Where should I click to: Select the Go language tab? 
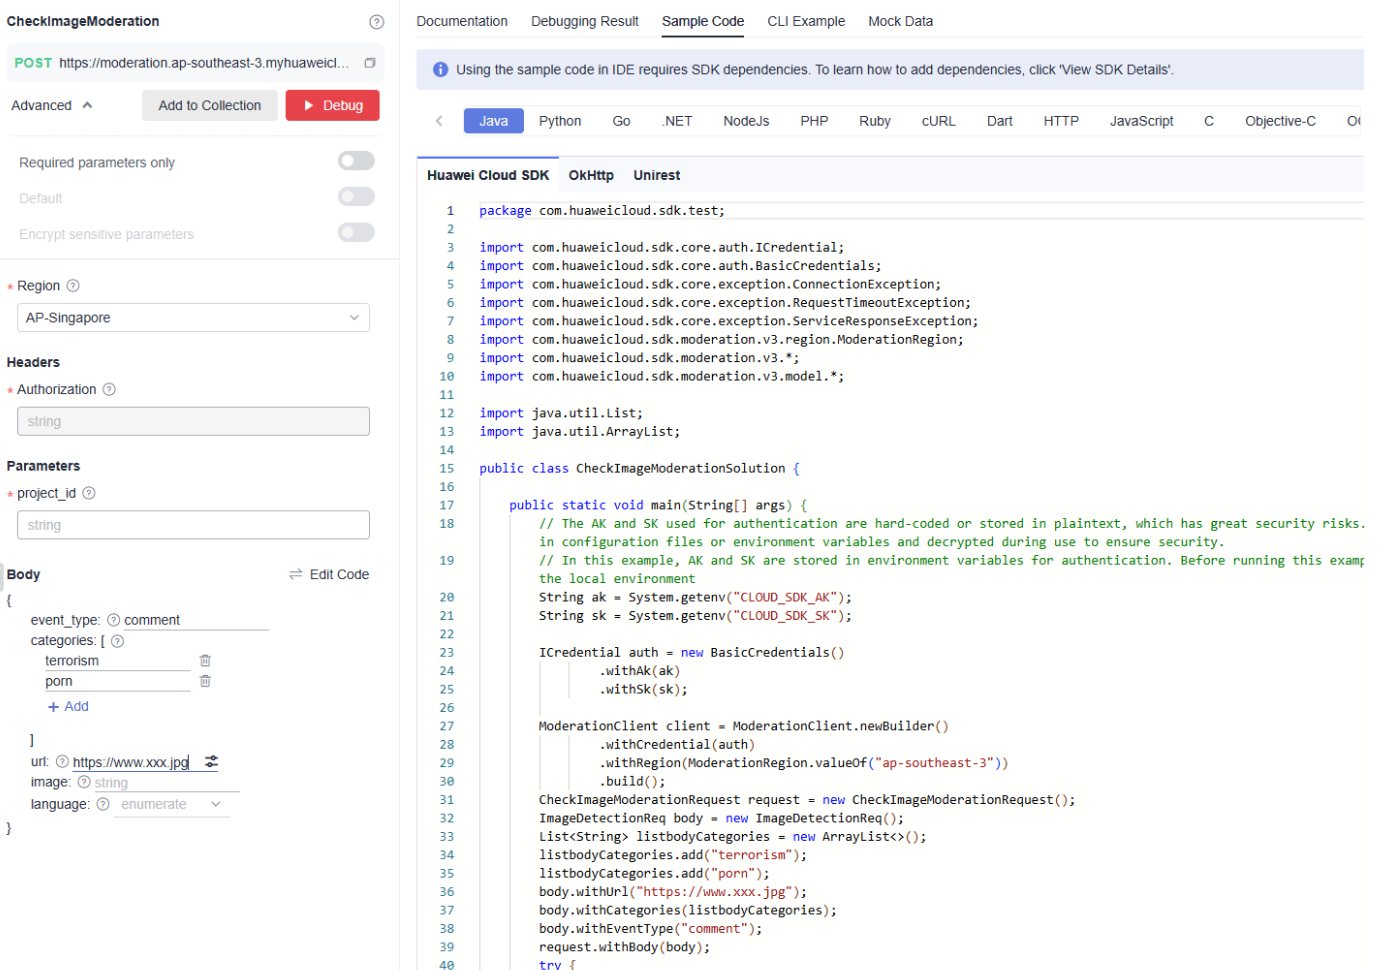[621, 121]
